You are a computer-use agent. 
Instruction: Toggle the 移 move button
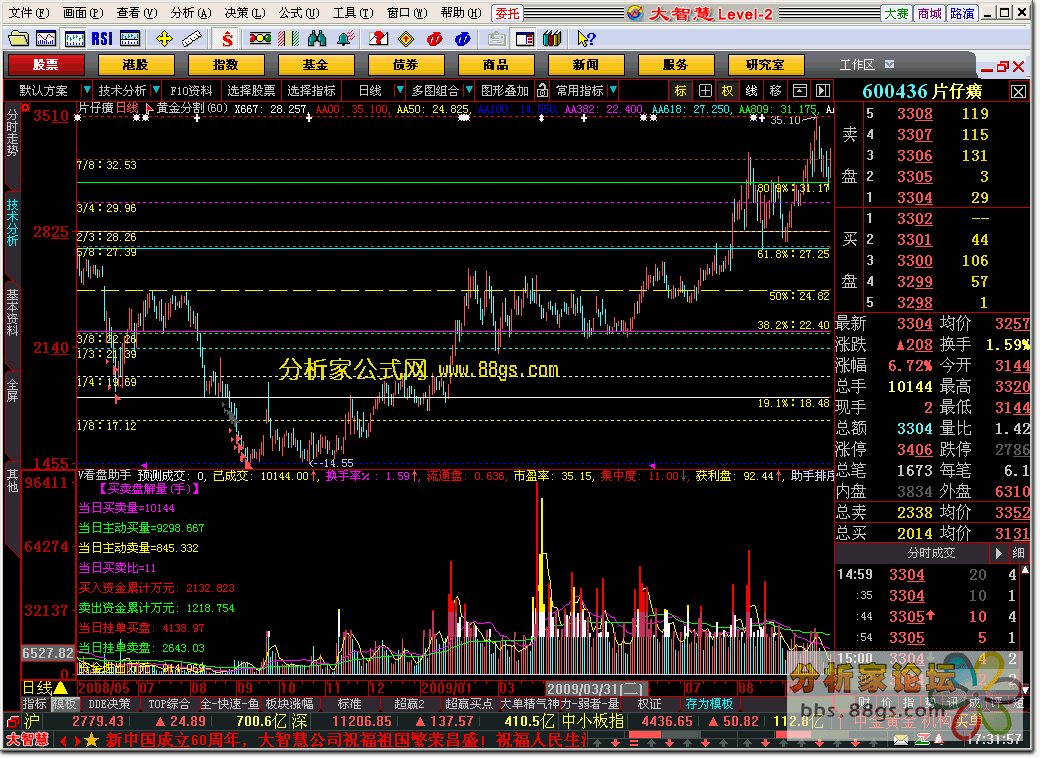[775, 91]
